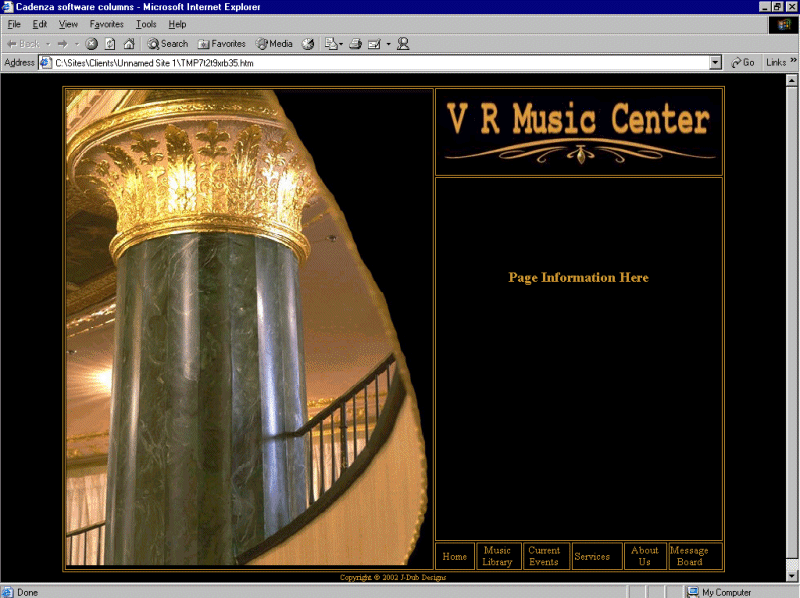The width and height of the screenshot is (800, 598).
Task: Click the Refresh page icon
Action: point(110,44)
